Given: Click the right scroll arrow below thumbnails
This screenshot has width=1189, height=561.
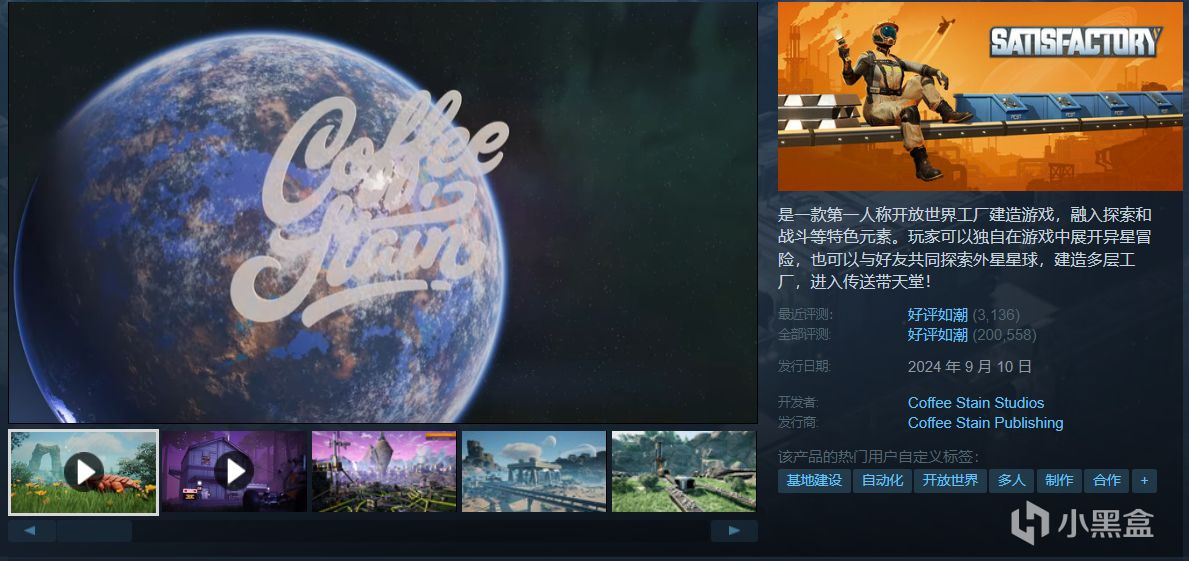Looking at the screenshot, I should coord(734,531).
